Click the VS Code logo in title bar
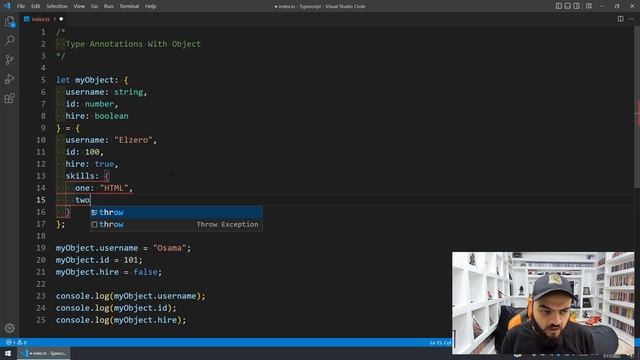640x360 pixels. pos(7,6)
